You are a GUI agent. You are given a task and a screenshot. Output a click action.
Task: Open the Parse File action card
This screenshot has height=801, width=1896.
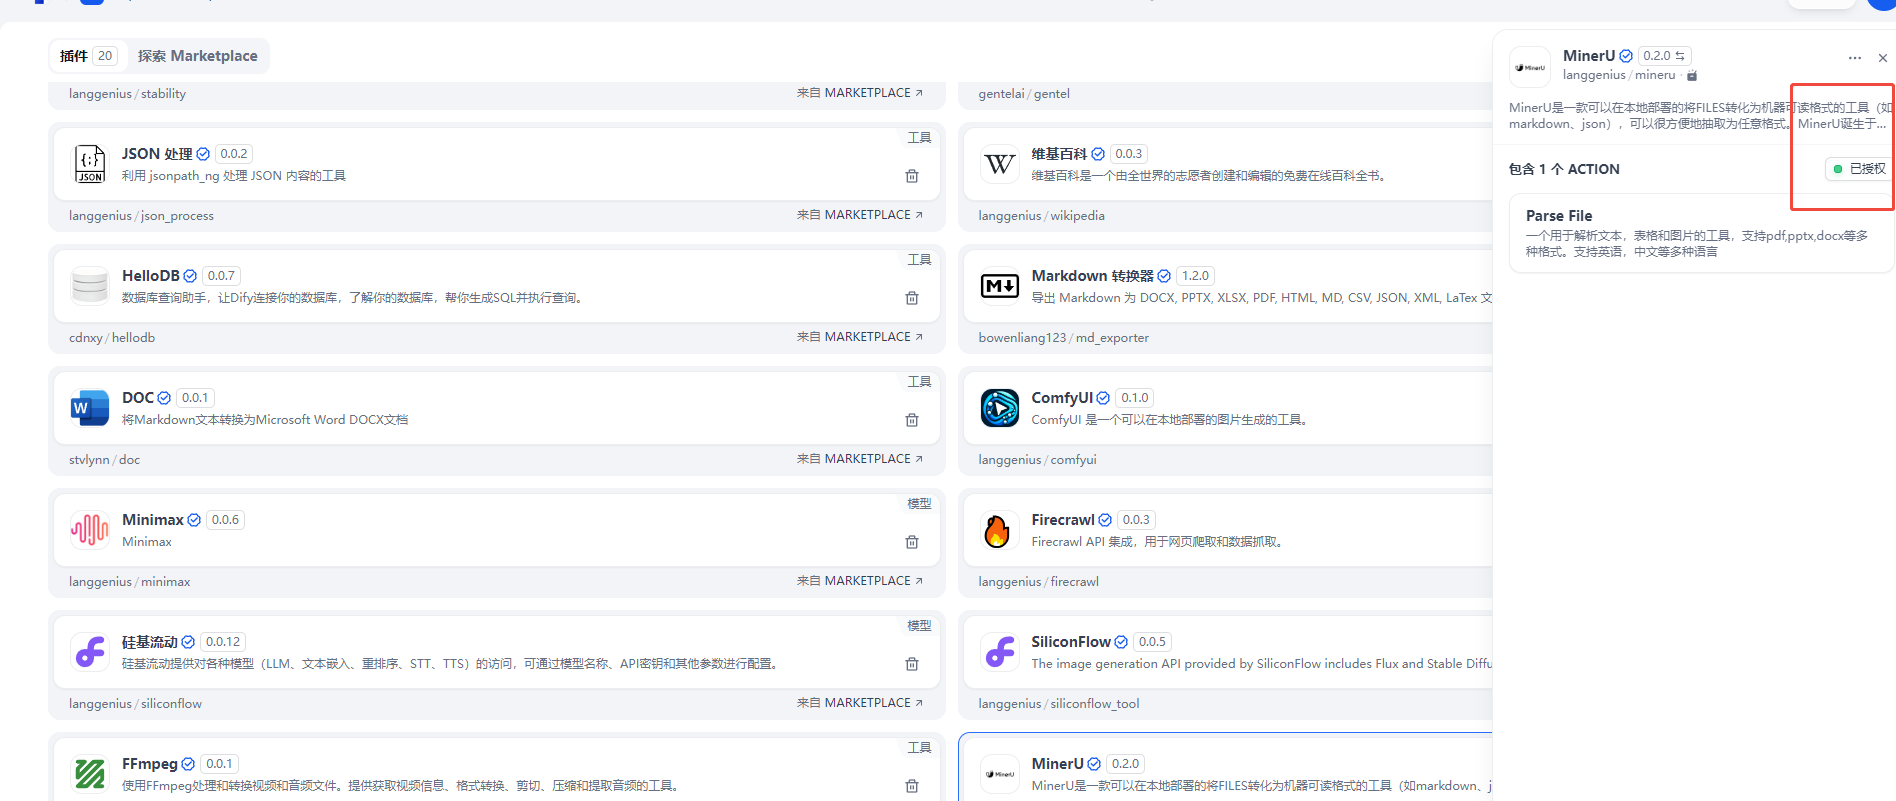coord(1701,233)
